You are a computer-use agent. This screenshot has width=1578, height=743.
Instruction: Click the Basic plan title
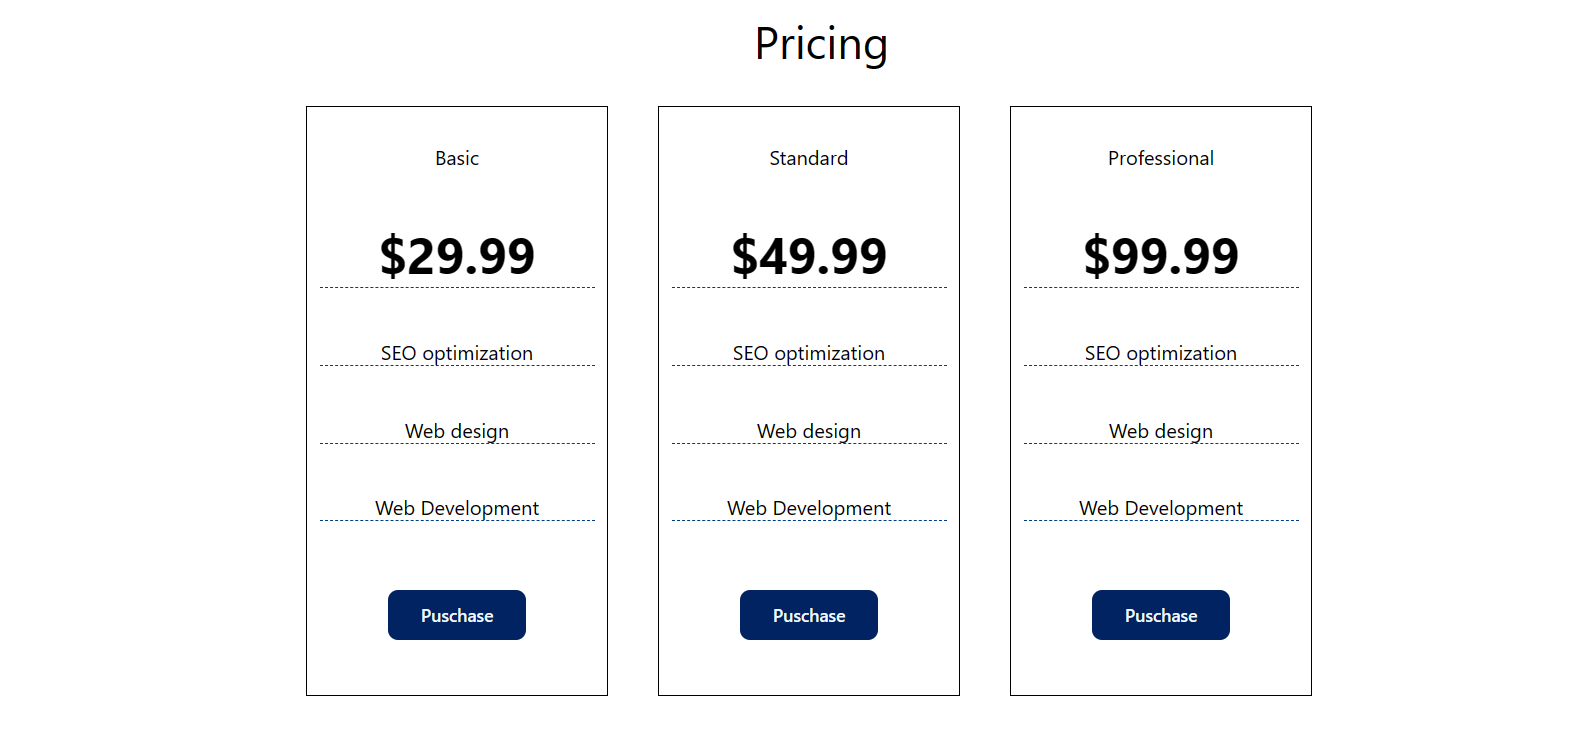(x=457, y=158)
